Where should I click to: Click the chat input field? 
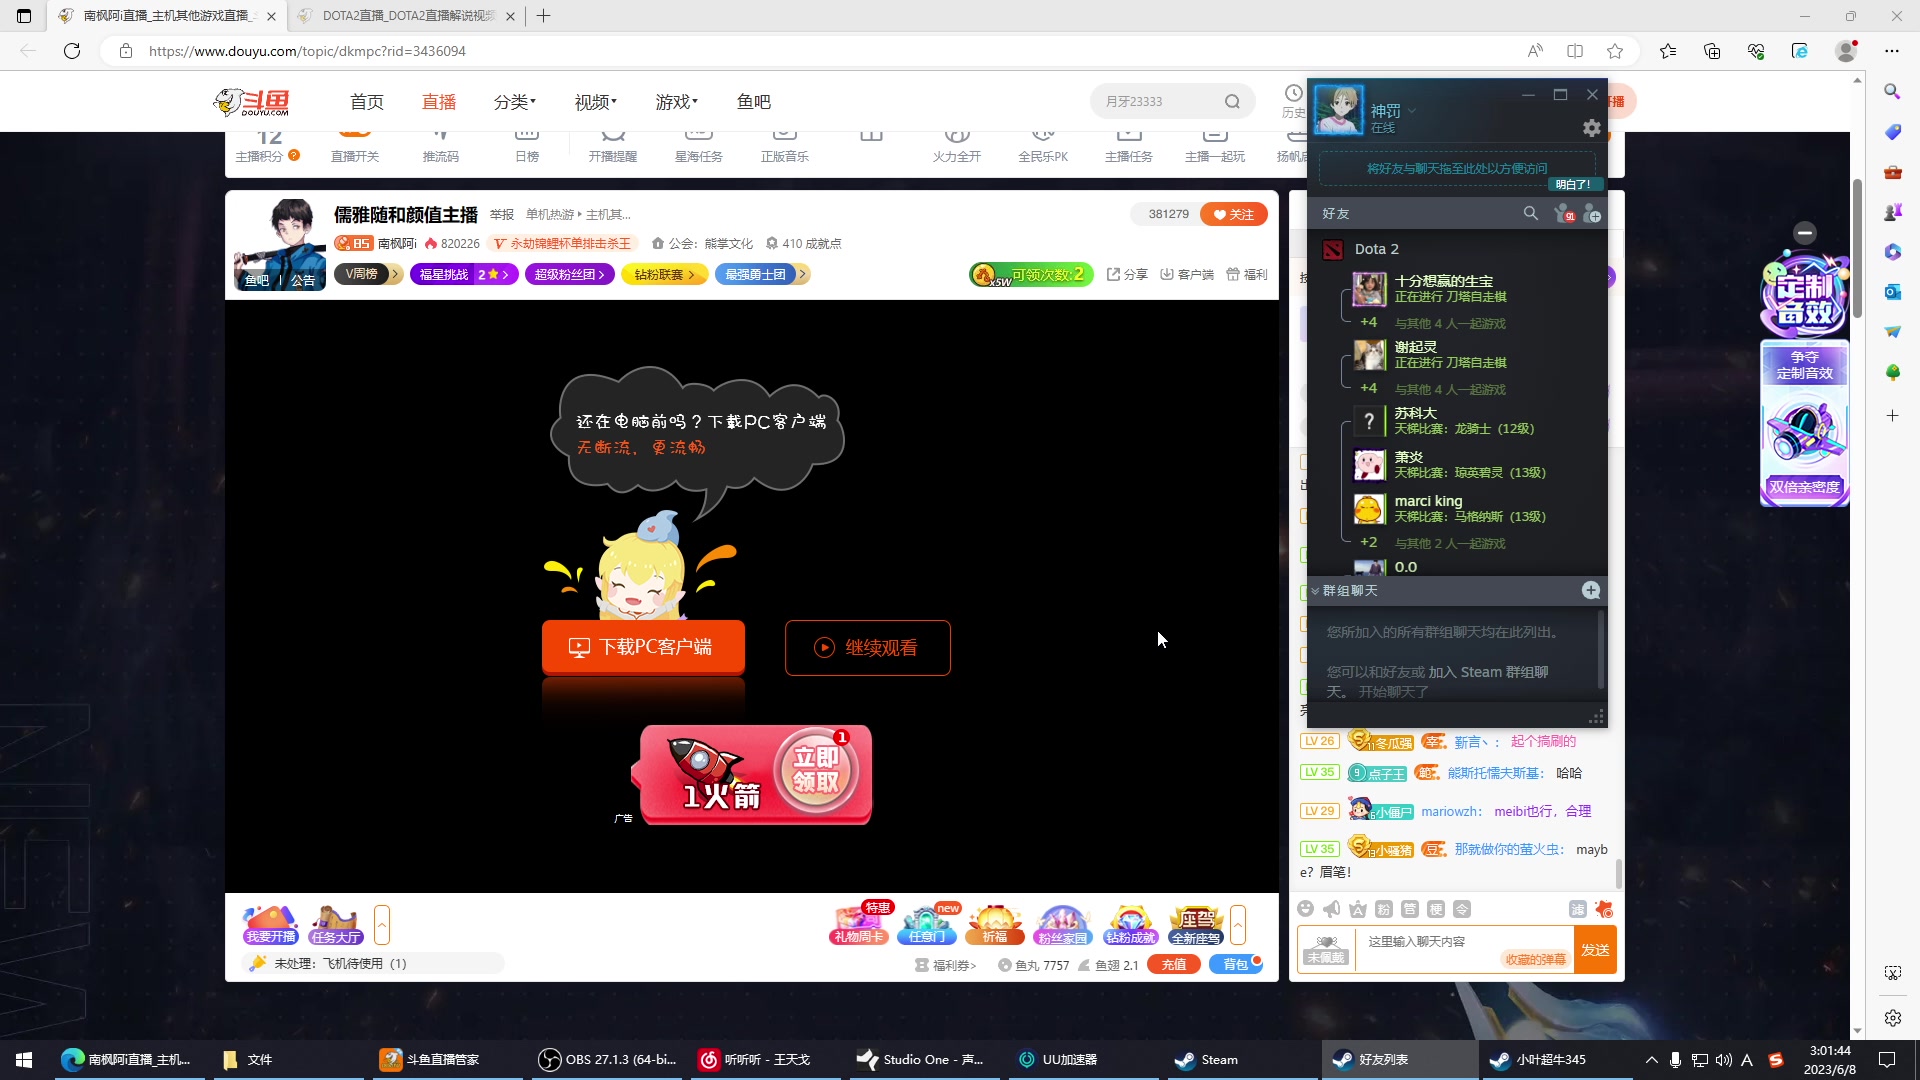click(1465, 949)
